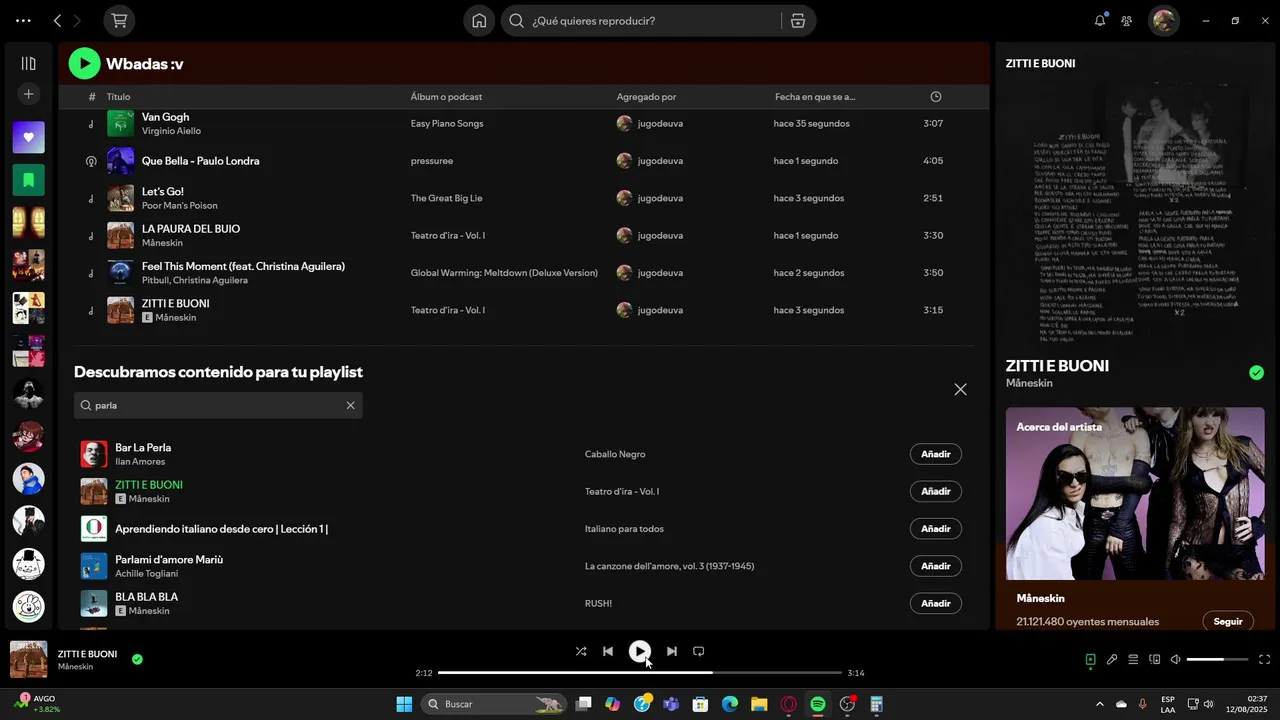This screenshot has height=720, width=1280.
Task: Toggle shuffle playback
Action: point(581,651)
